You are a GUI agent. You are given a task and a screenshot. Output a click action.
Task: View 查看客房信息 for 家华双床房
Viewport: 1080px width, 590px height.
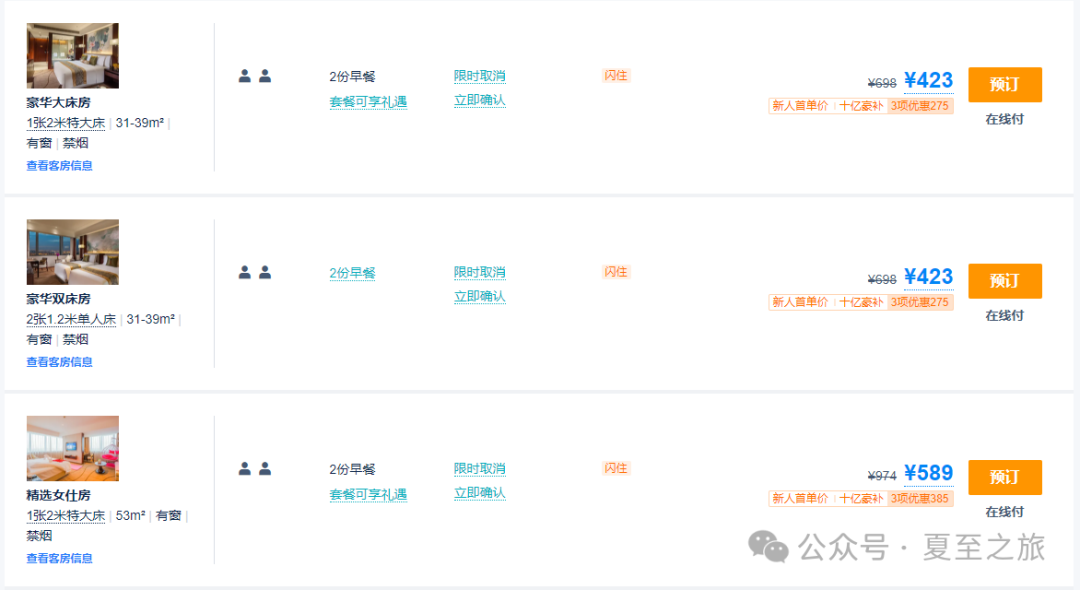59,362
